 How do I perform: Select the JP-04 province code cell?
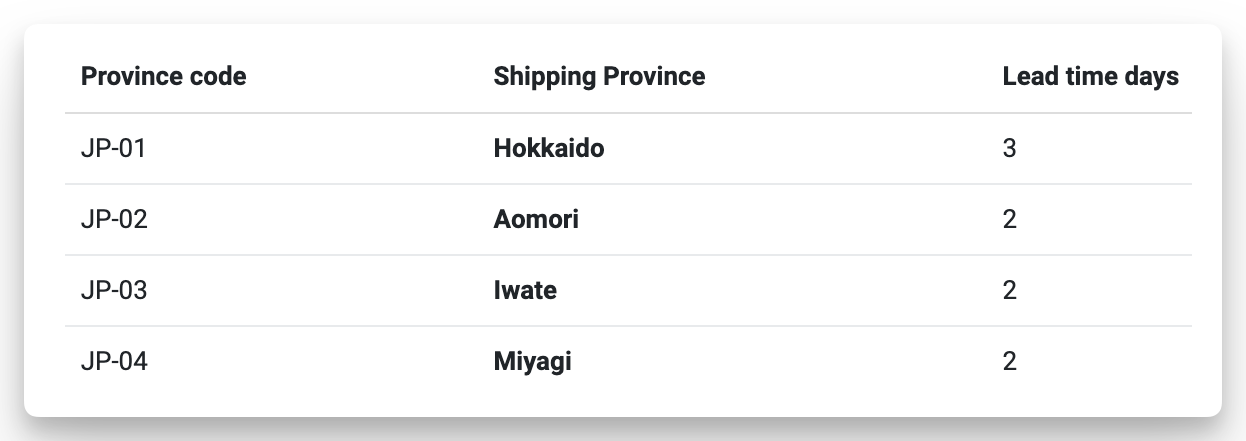pos(114,362)
